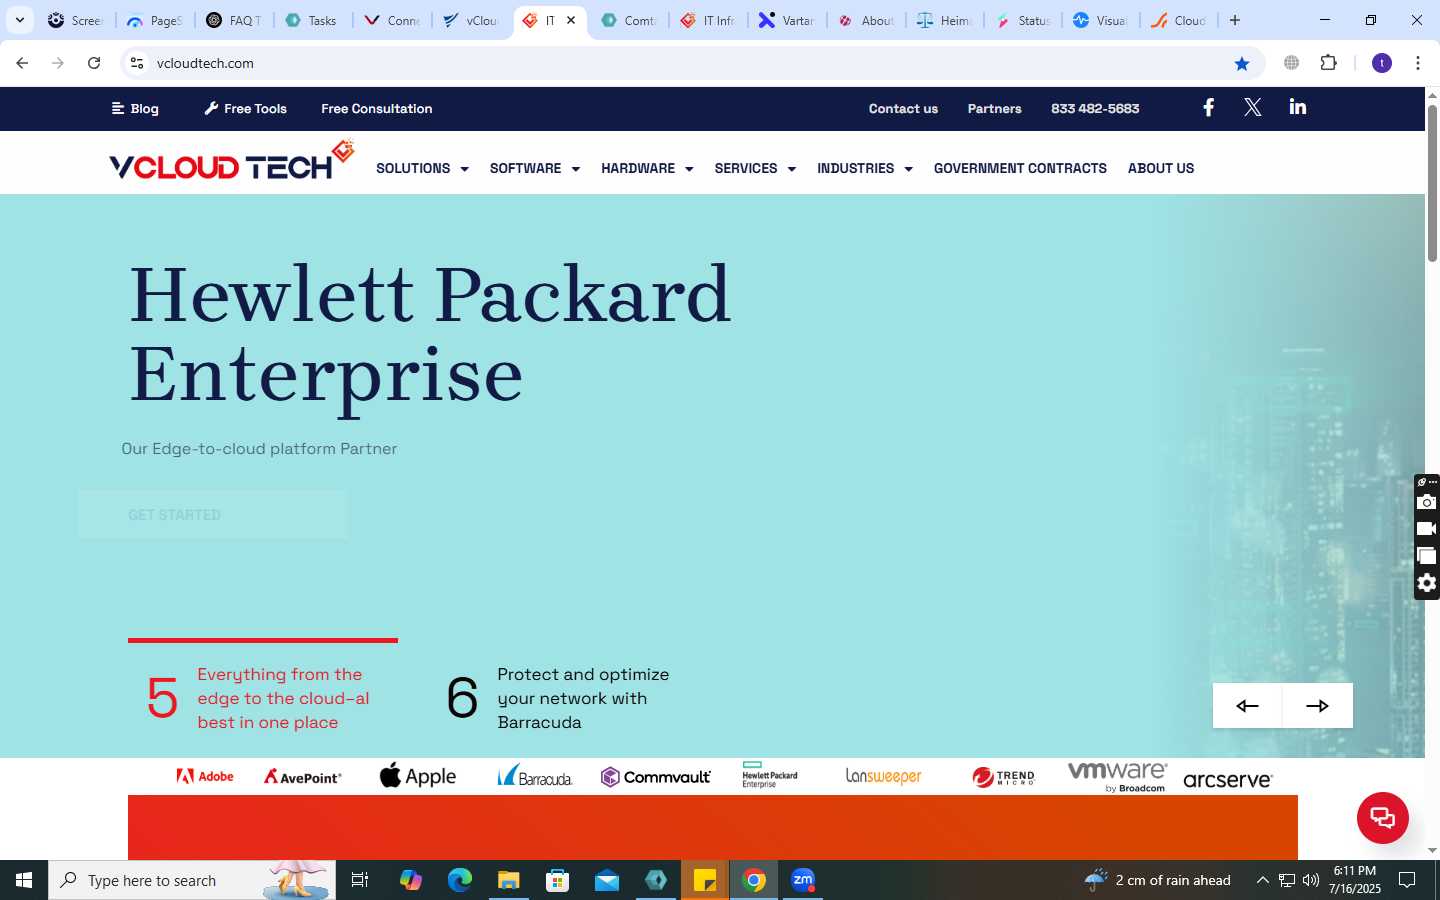Viewport: 1440px width, 900px height.
Task: Open the Chrome extensions puzzle icon
Action: point(1328,63)
